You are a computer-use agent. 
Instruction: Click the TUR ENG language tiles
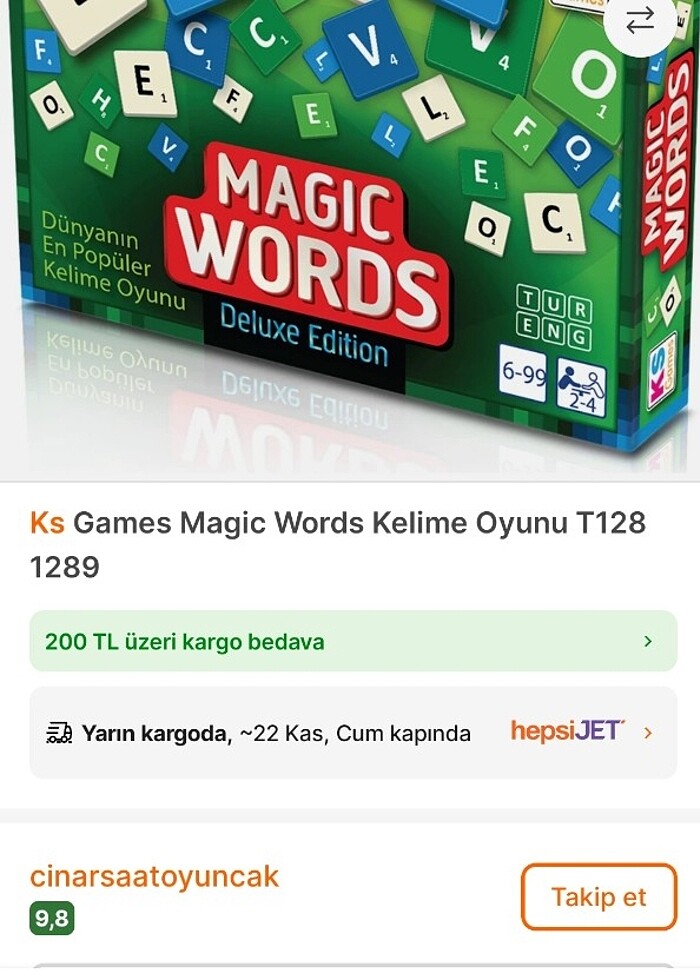pos(553,316)
